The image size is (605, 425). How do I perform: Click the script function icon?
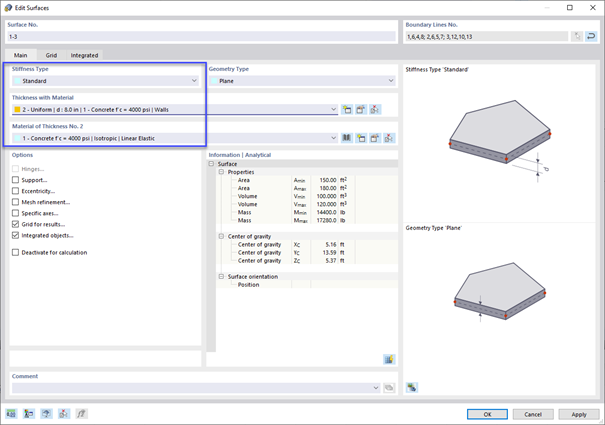click(81, 414)
